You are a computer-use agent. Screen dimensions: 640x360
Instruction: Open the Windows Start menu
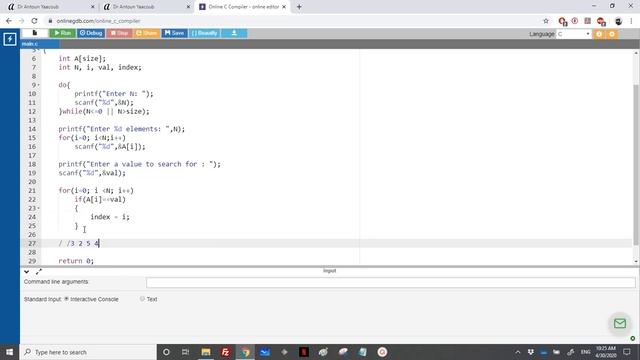9,352
